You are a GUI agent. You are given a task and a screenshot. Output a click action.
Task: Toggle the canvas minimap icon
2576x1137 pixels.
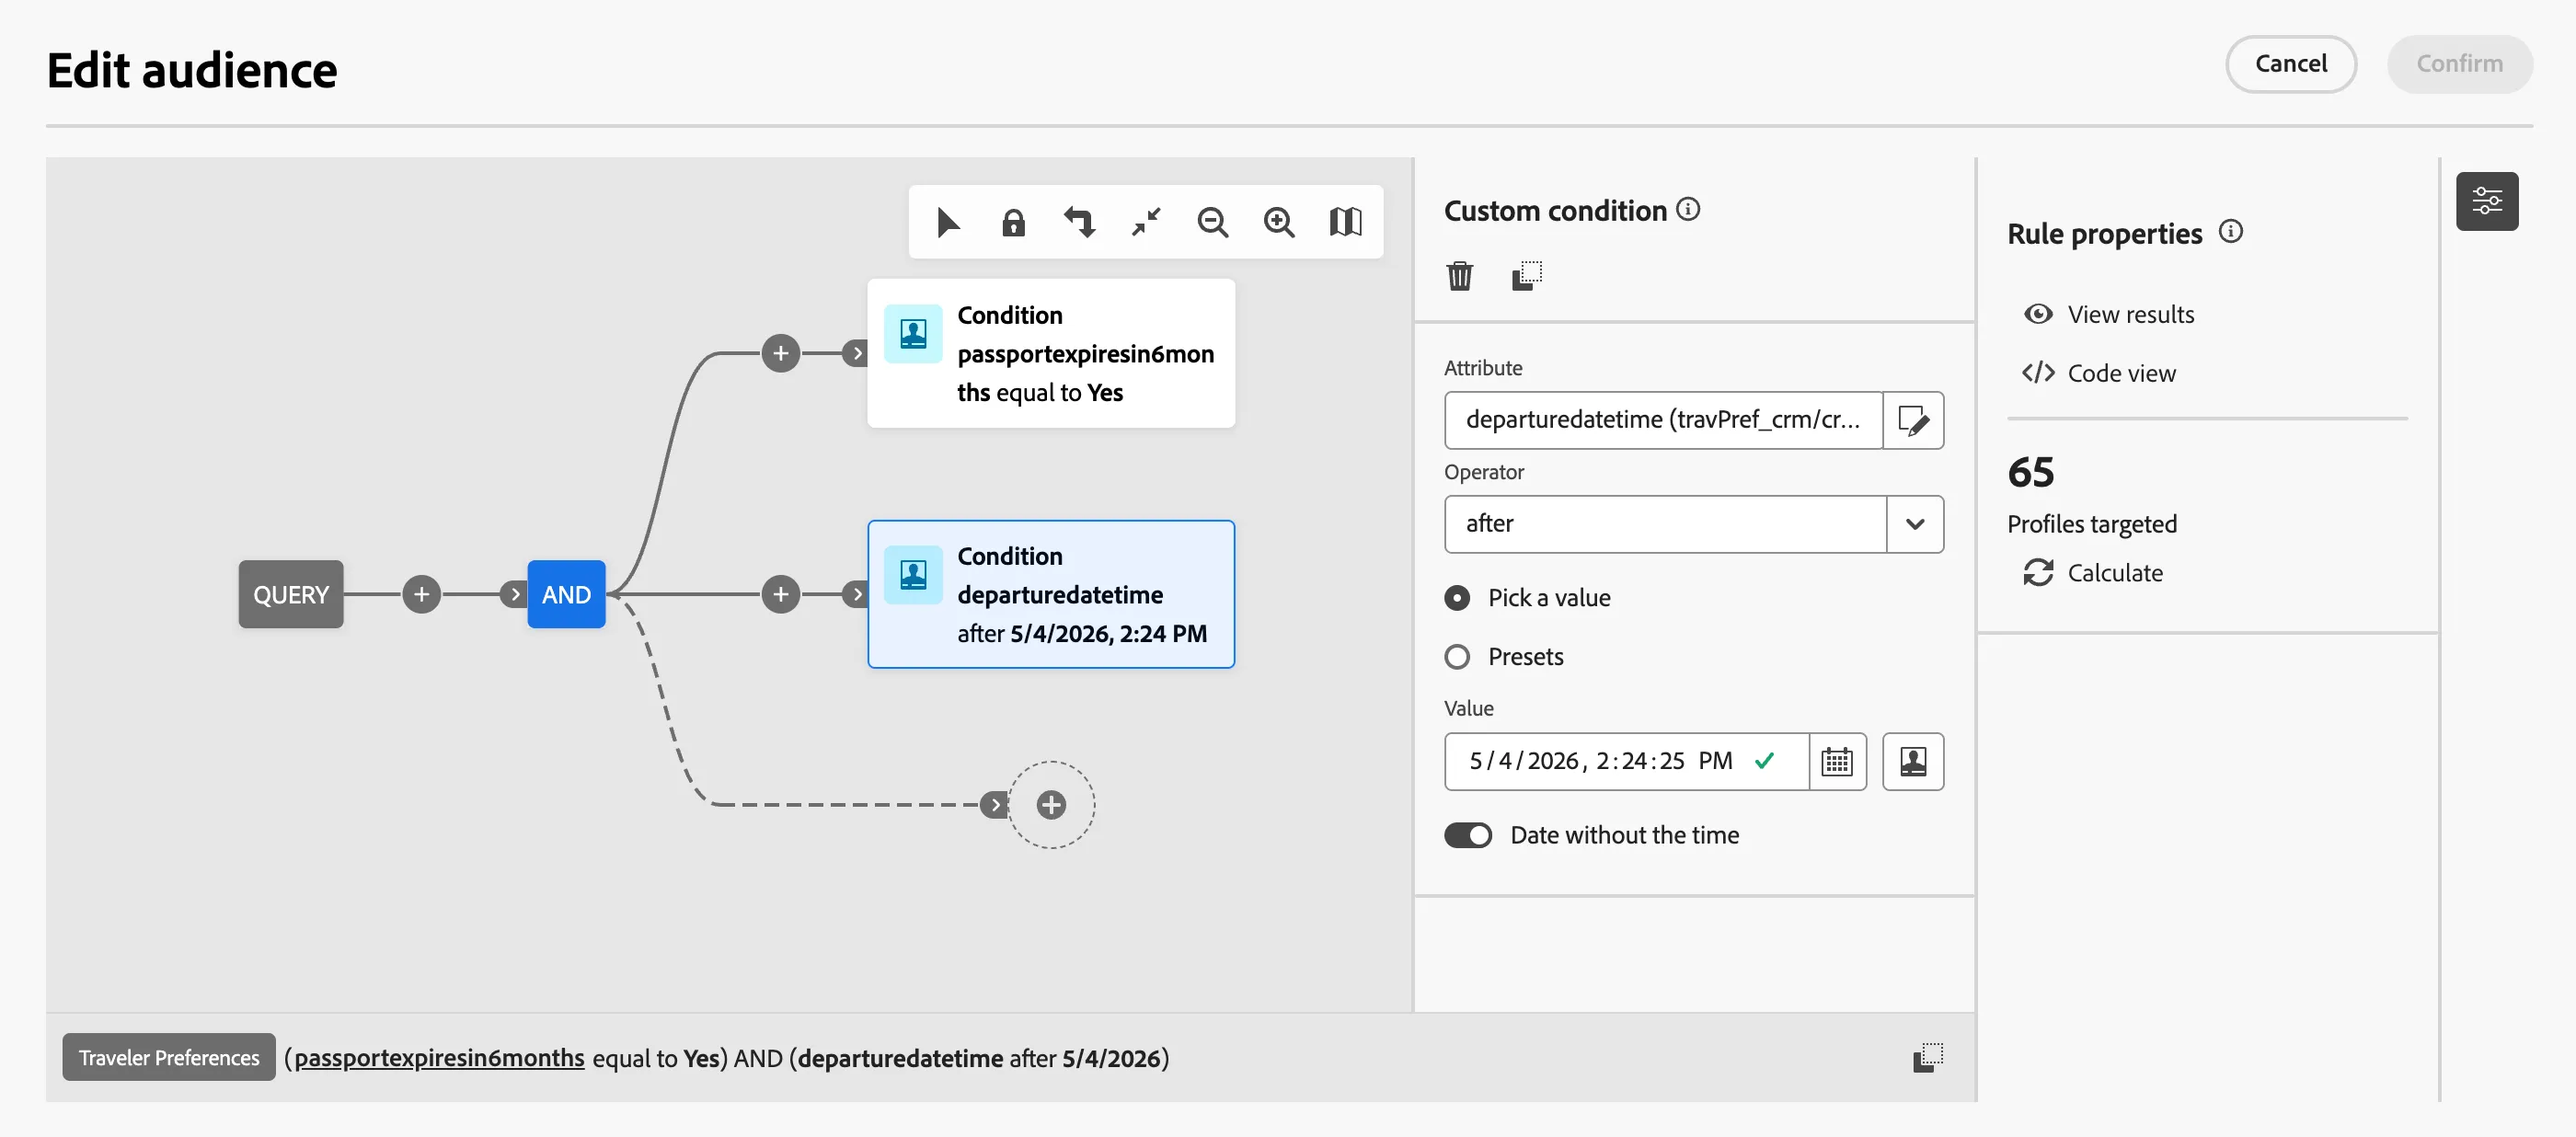click(1345, 222)
